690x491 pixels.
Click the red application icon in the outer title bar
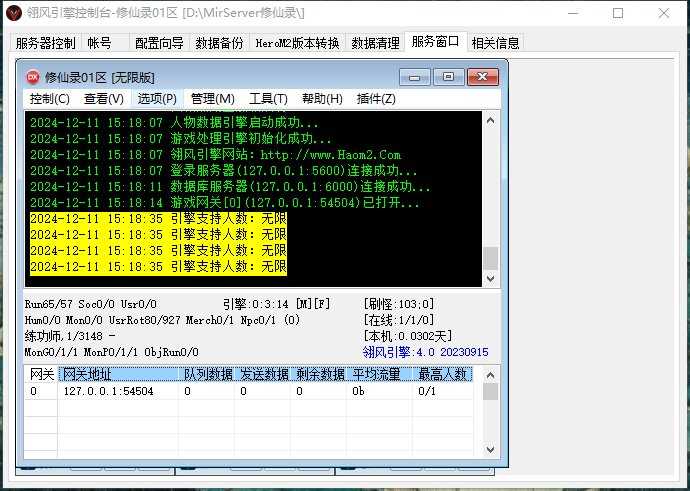(x=13, y=13)
